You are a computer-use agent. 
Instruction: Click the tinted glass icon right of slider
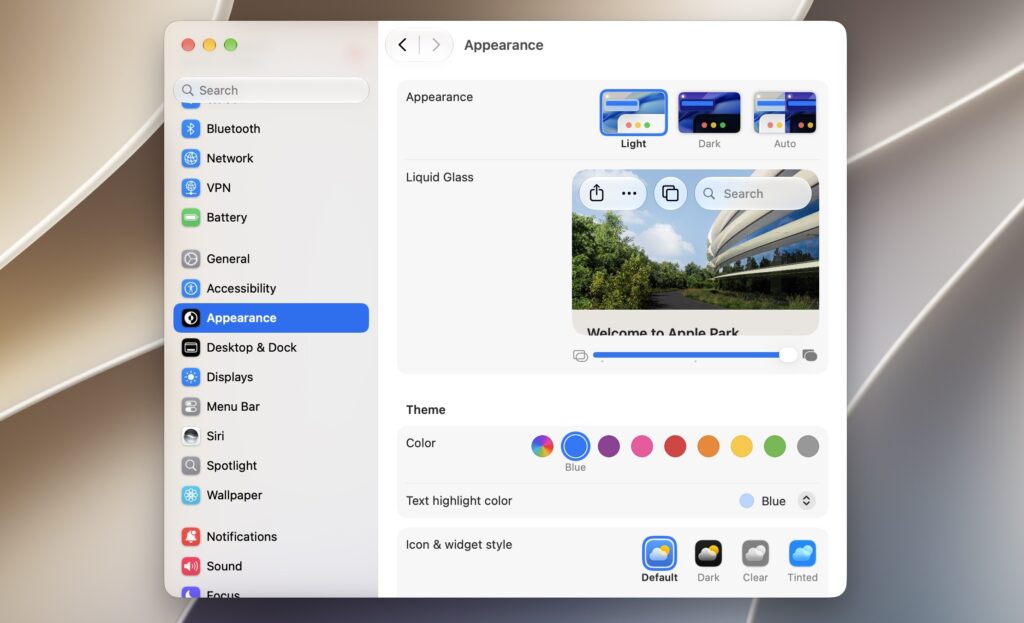point(810,355)
